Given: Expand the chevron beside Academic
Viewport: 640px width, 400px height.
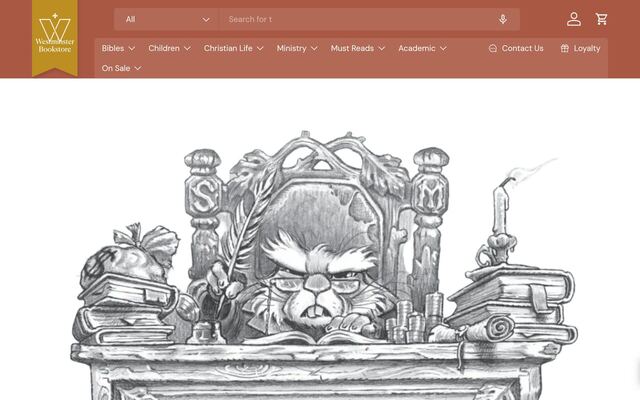Looking at the screenshot, I should (x=443, y=49).
